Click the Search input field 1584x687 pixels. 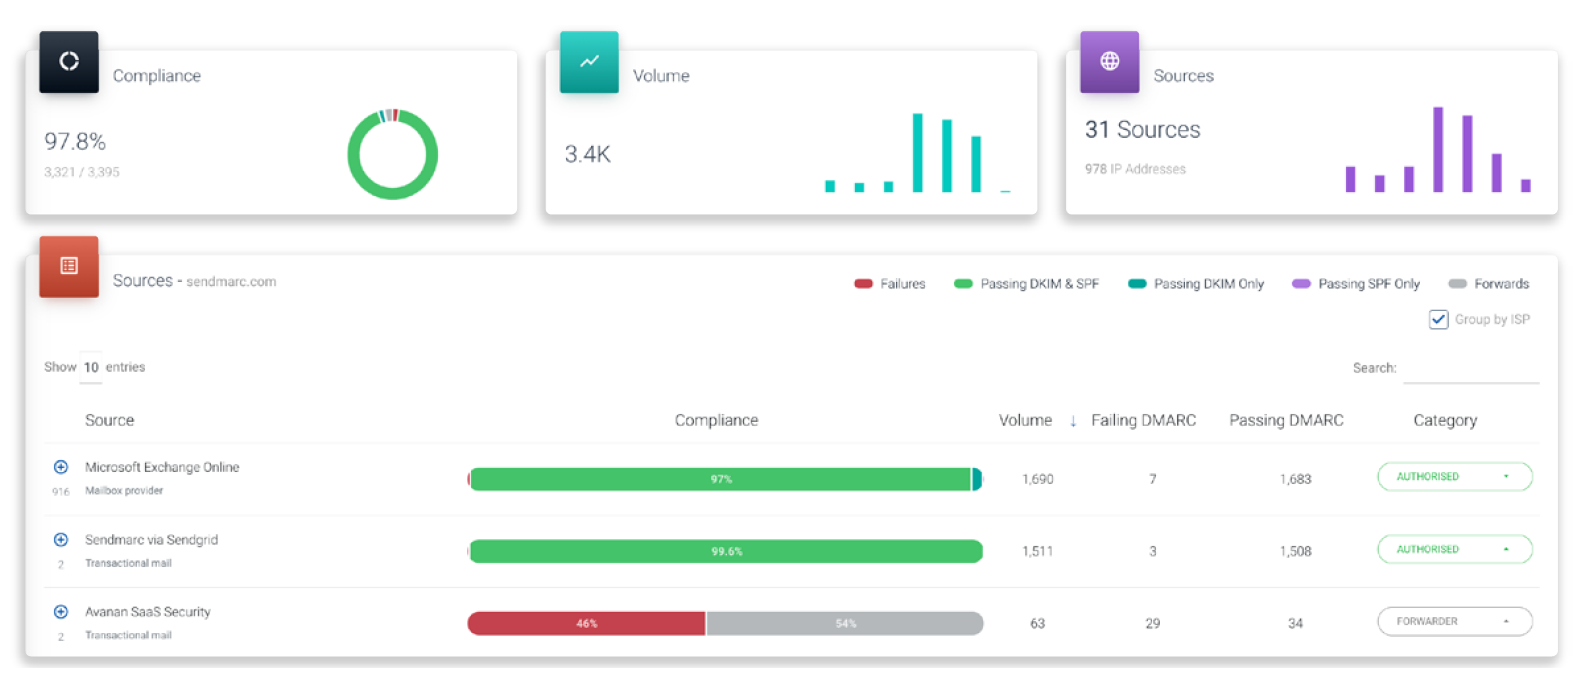1470,369
